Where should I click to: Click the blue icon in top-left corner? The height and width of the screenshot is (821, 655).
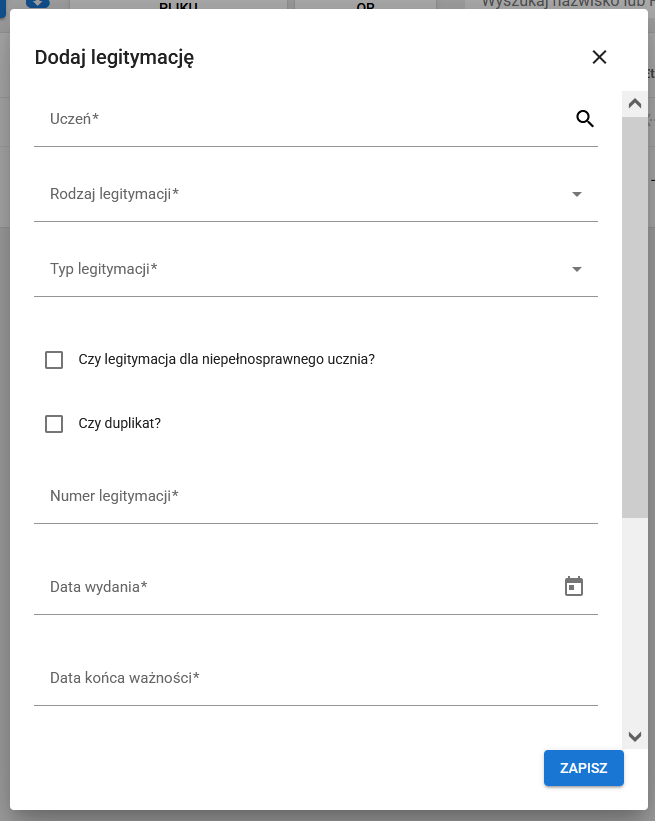pyautogui.click(x=37, y=3)
